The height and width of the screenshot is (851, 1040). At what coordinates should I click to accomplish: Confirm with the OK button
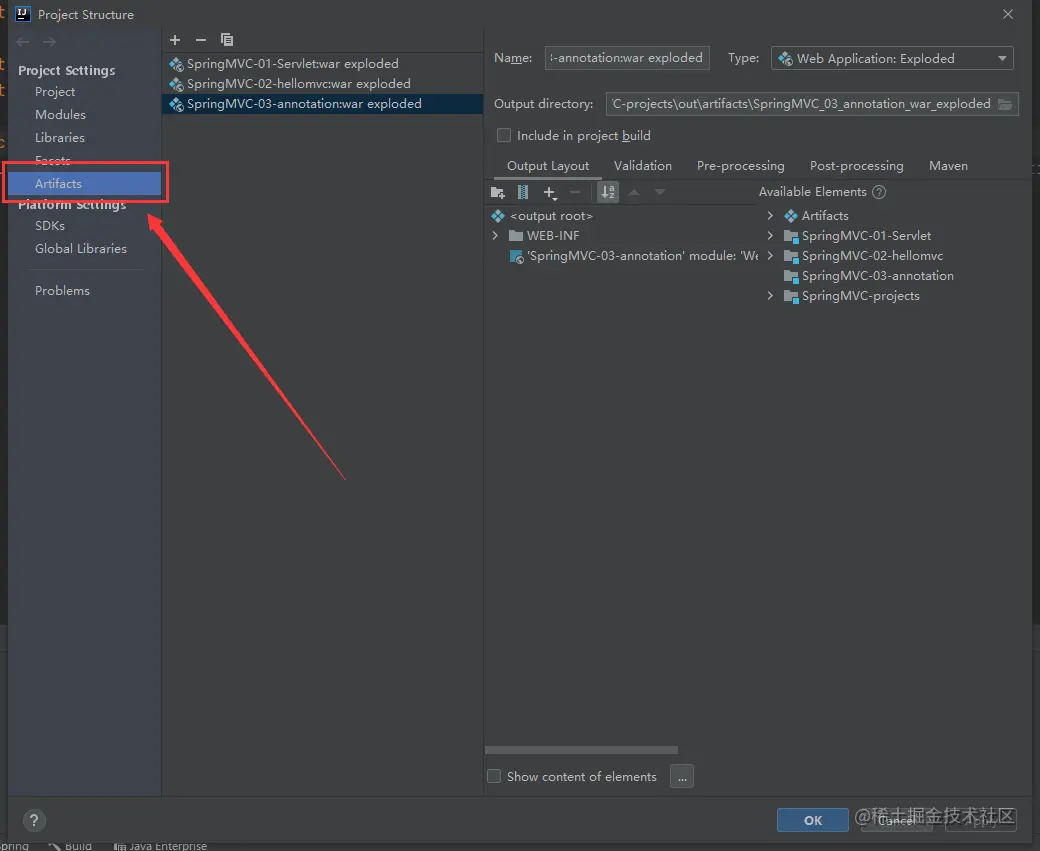812,820
